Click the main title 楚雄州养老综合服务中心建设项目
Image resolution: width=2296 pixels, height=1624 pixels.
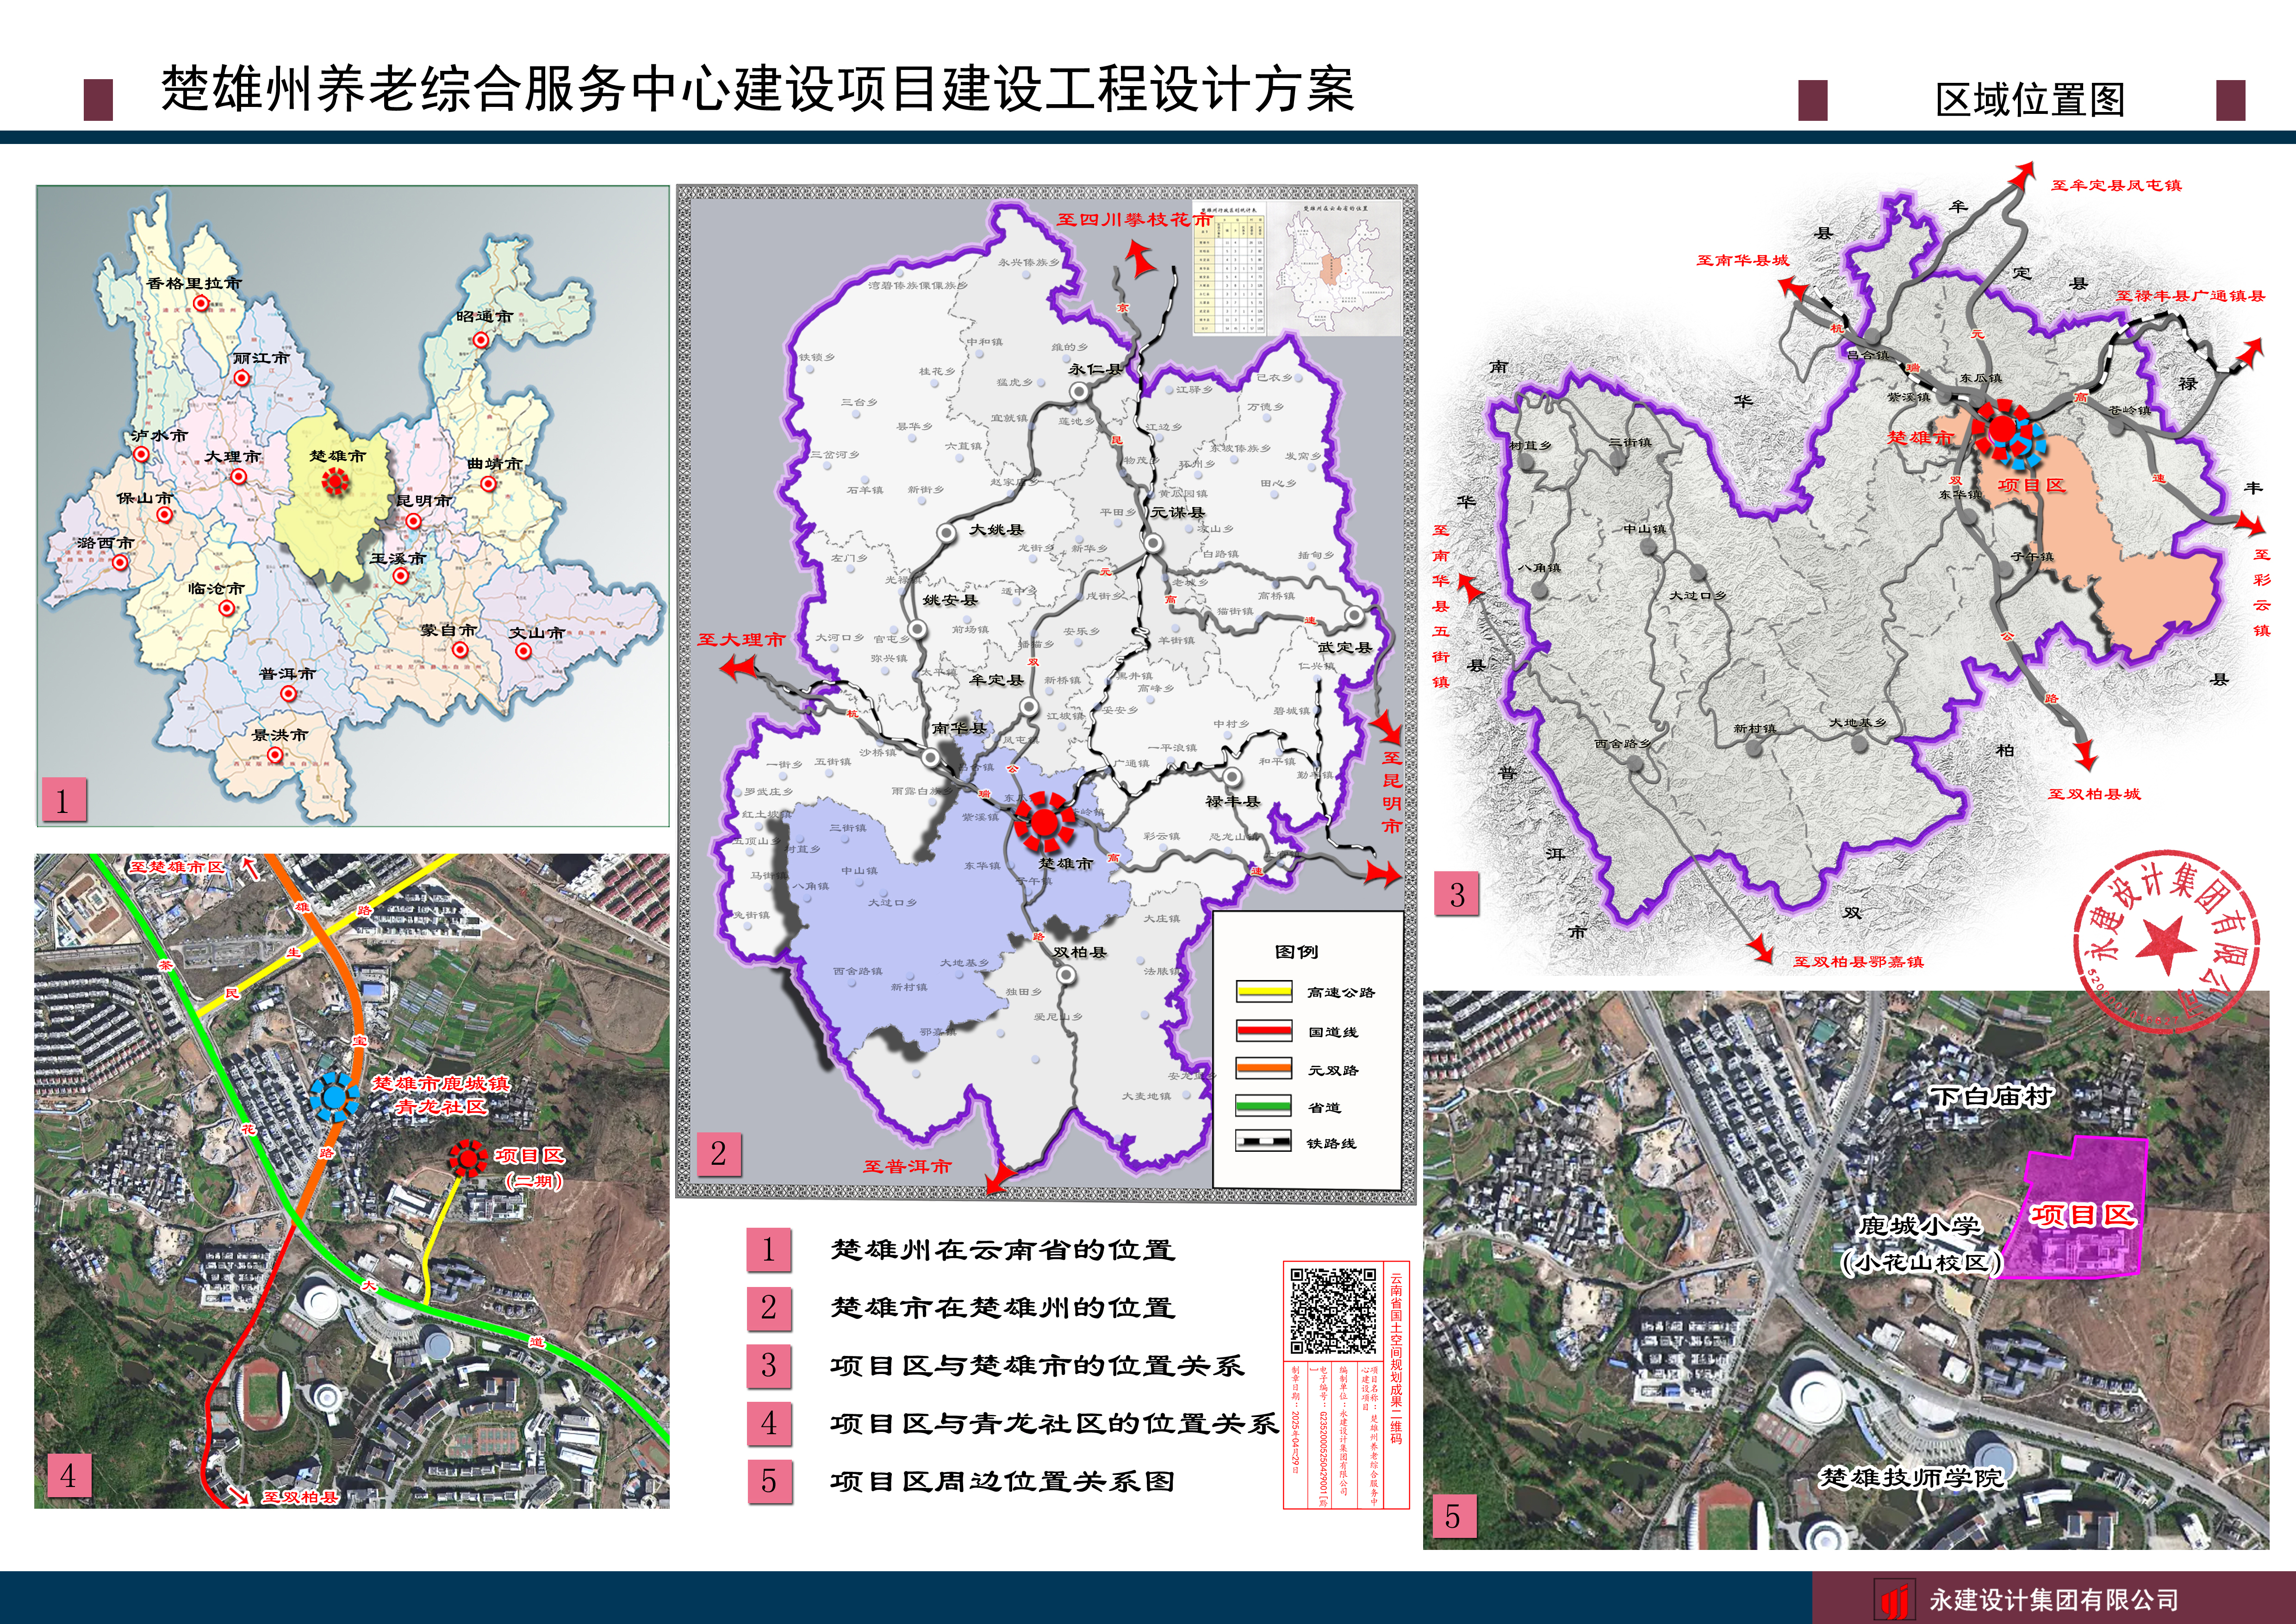[x=757, y=90]
